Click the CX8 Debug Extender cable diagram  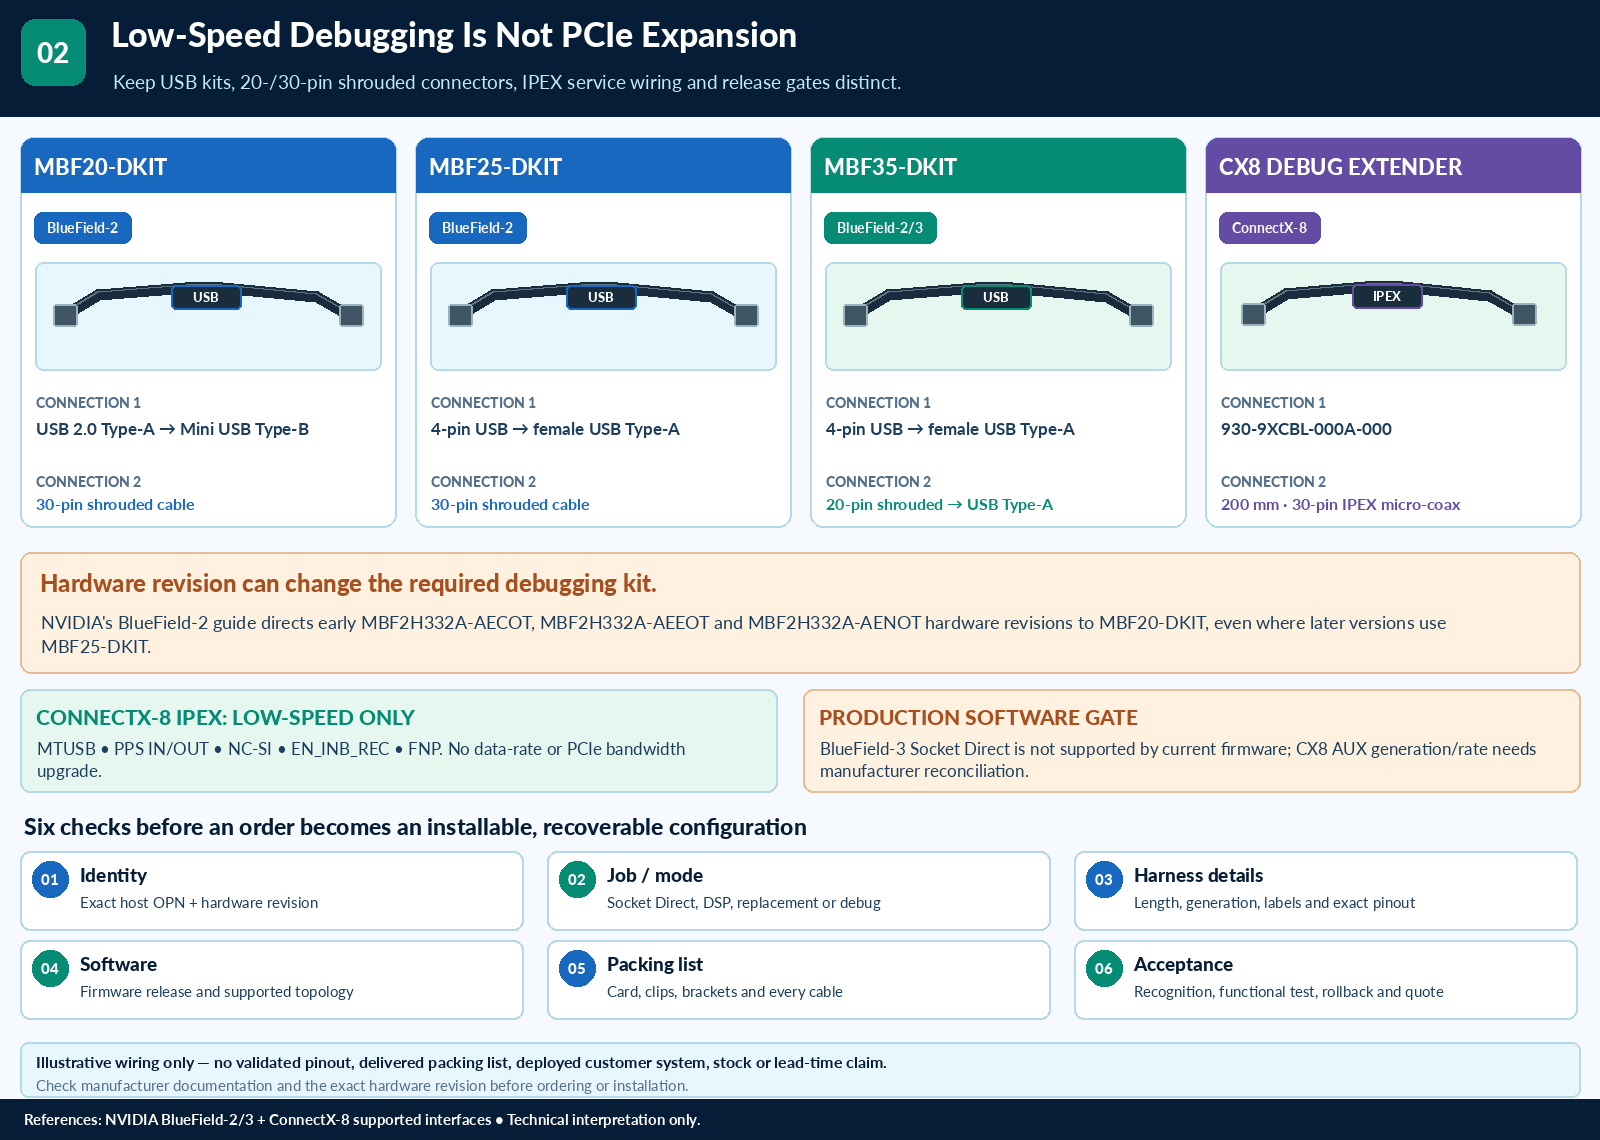(x=1393, y=316)
